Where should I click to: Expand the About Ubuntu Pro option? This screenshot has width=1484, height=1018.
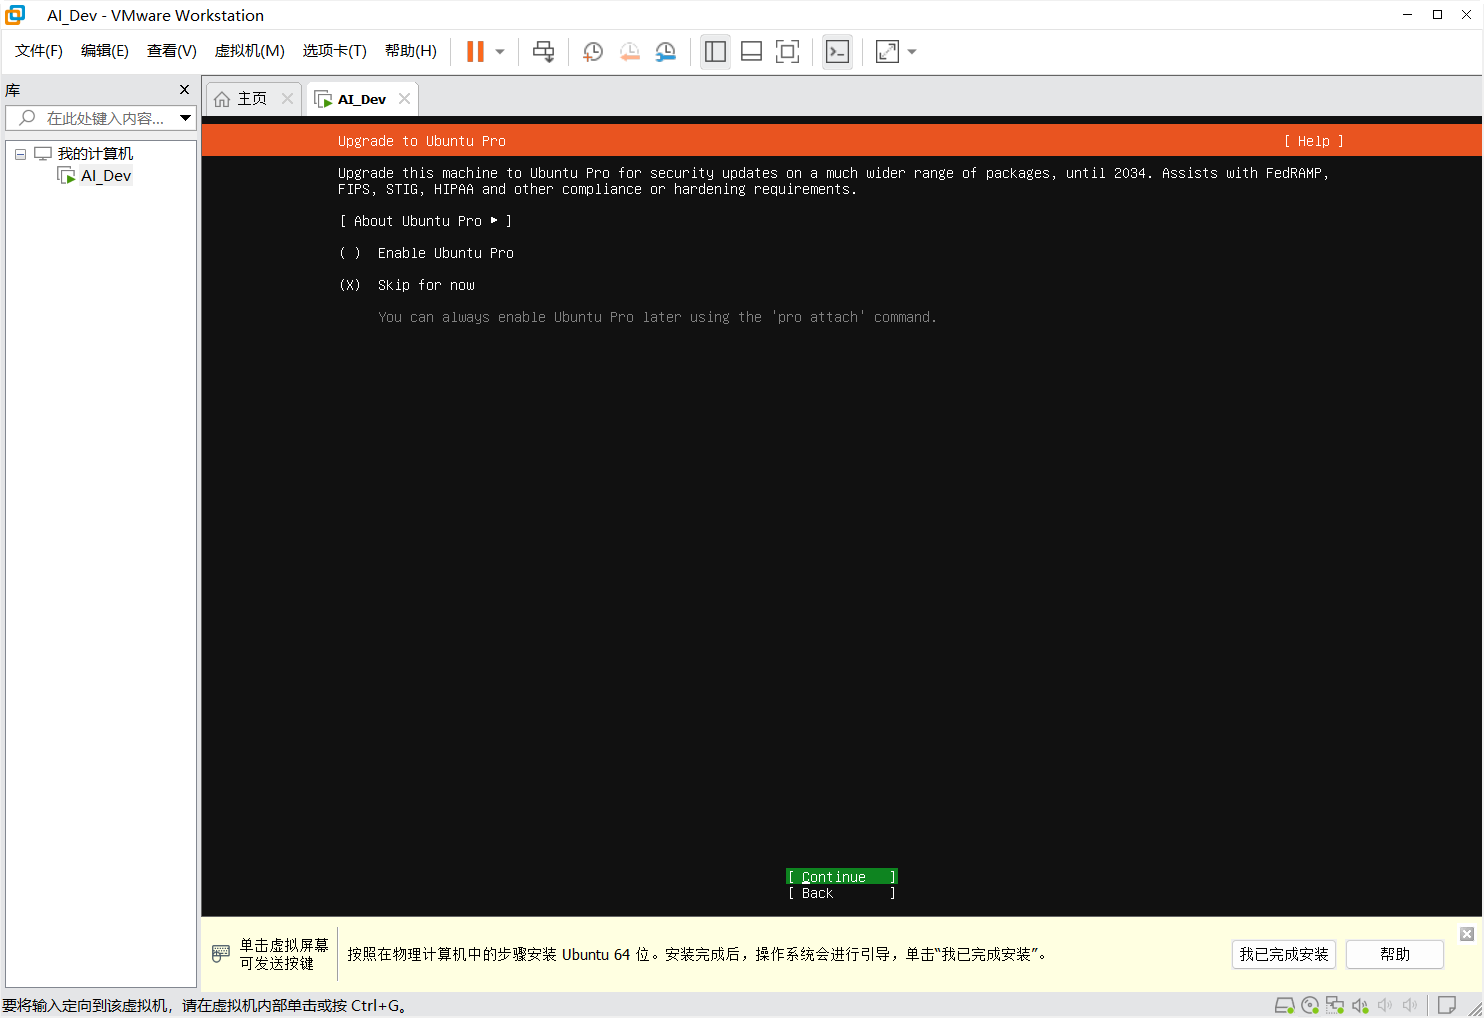click(425, 220)
